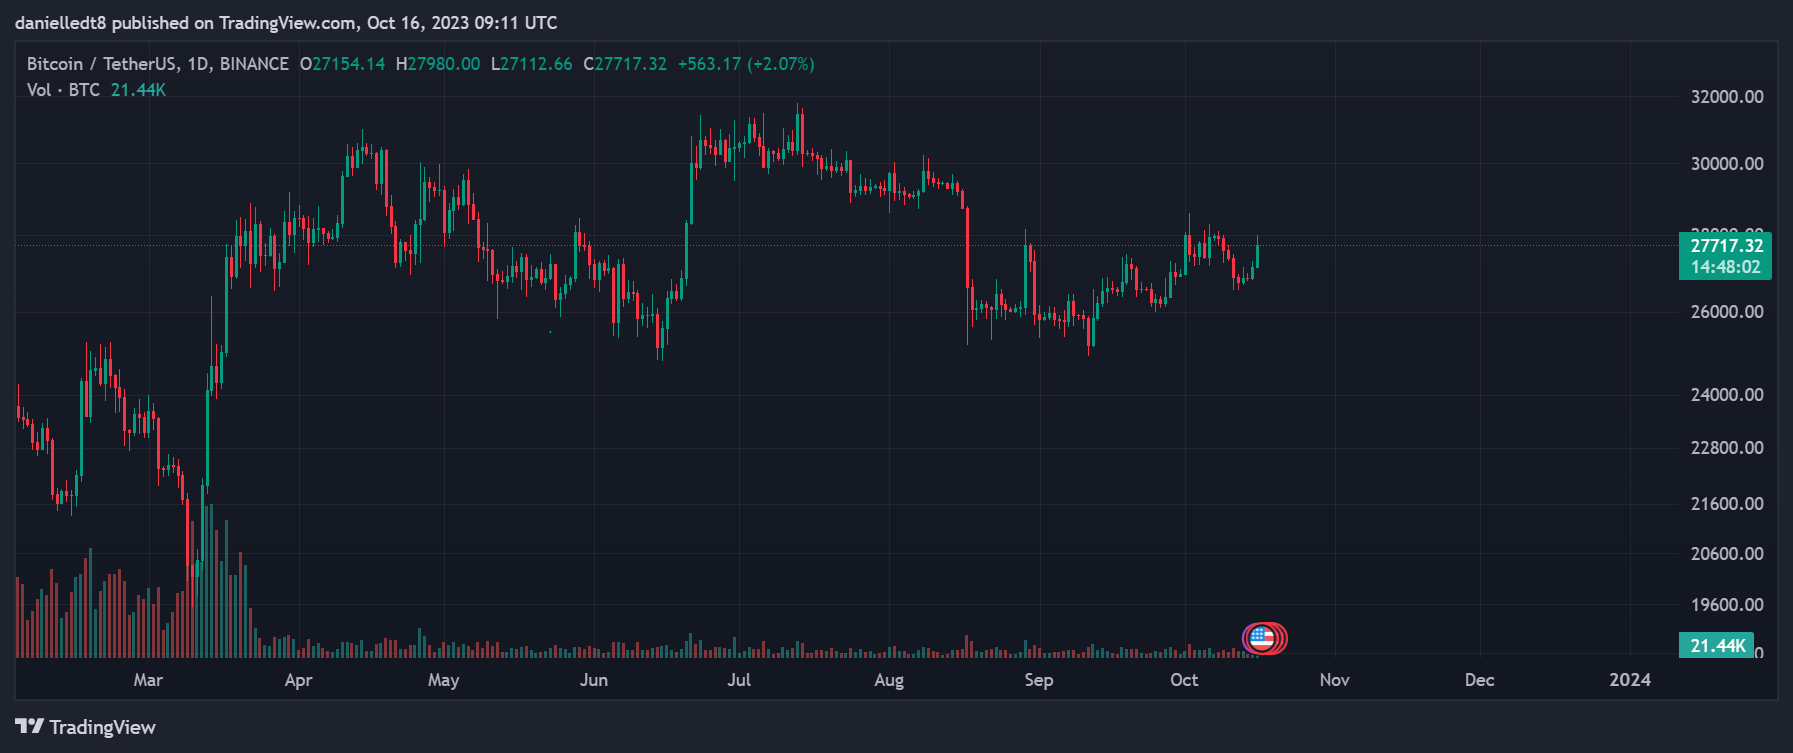Click the high value H27980.00

(438, 64)
